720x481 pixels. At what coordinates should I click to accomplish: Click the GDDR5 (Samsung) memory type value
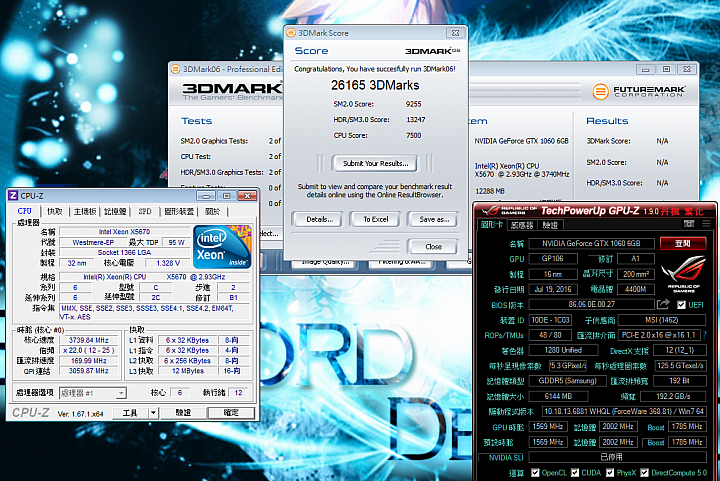[x=568, y=381]
